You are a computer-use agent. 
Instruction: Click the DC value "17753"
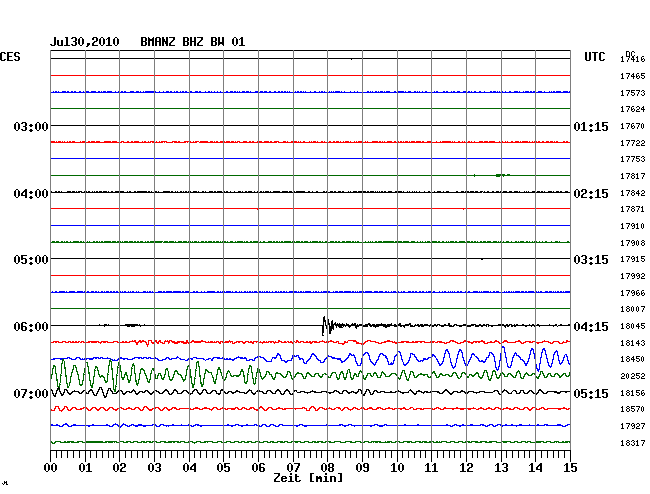coord(633,159)
